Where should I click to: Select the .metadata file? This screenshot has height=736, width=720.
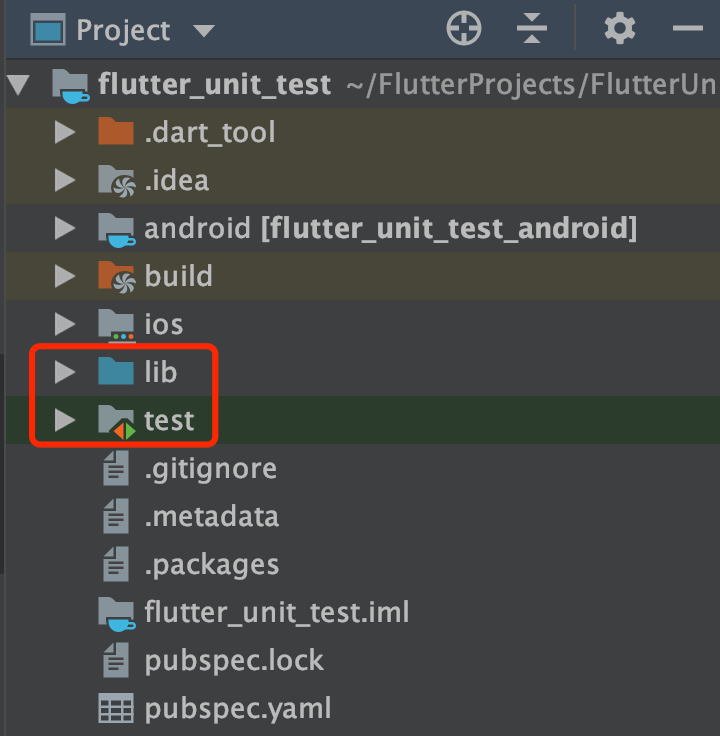point(211,517)
